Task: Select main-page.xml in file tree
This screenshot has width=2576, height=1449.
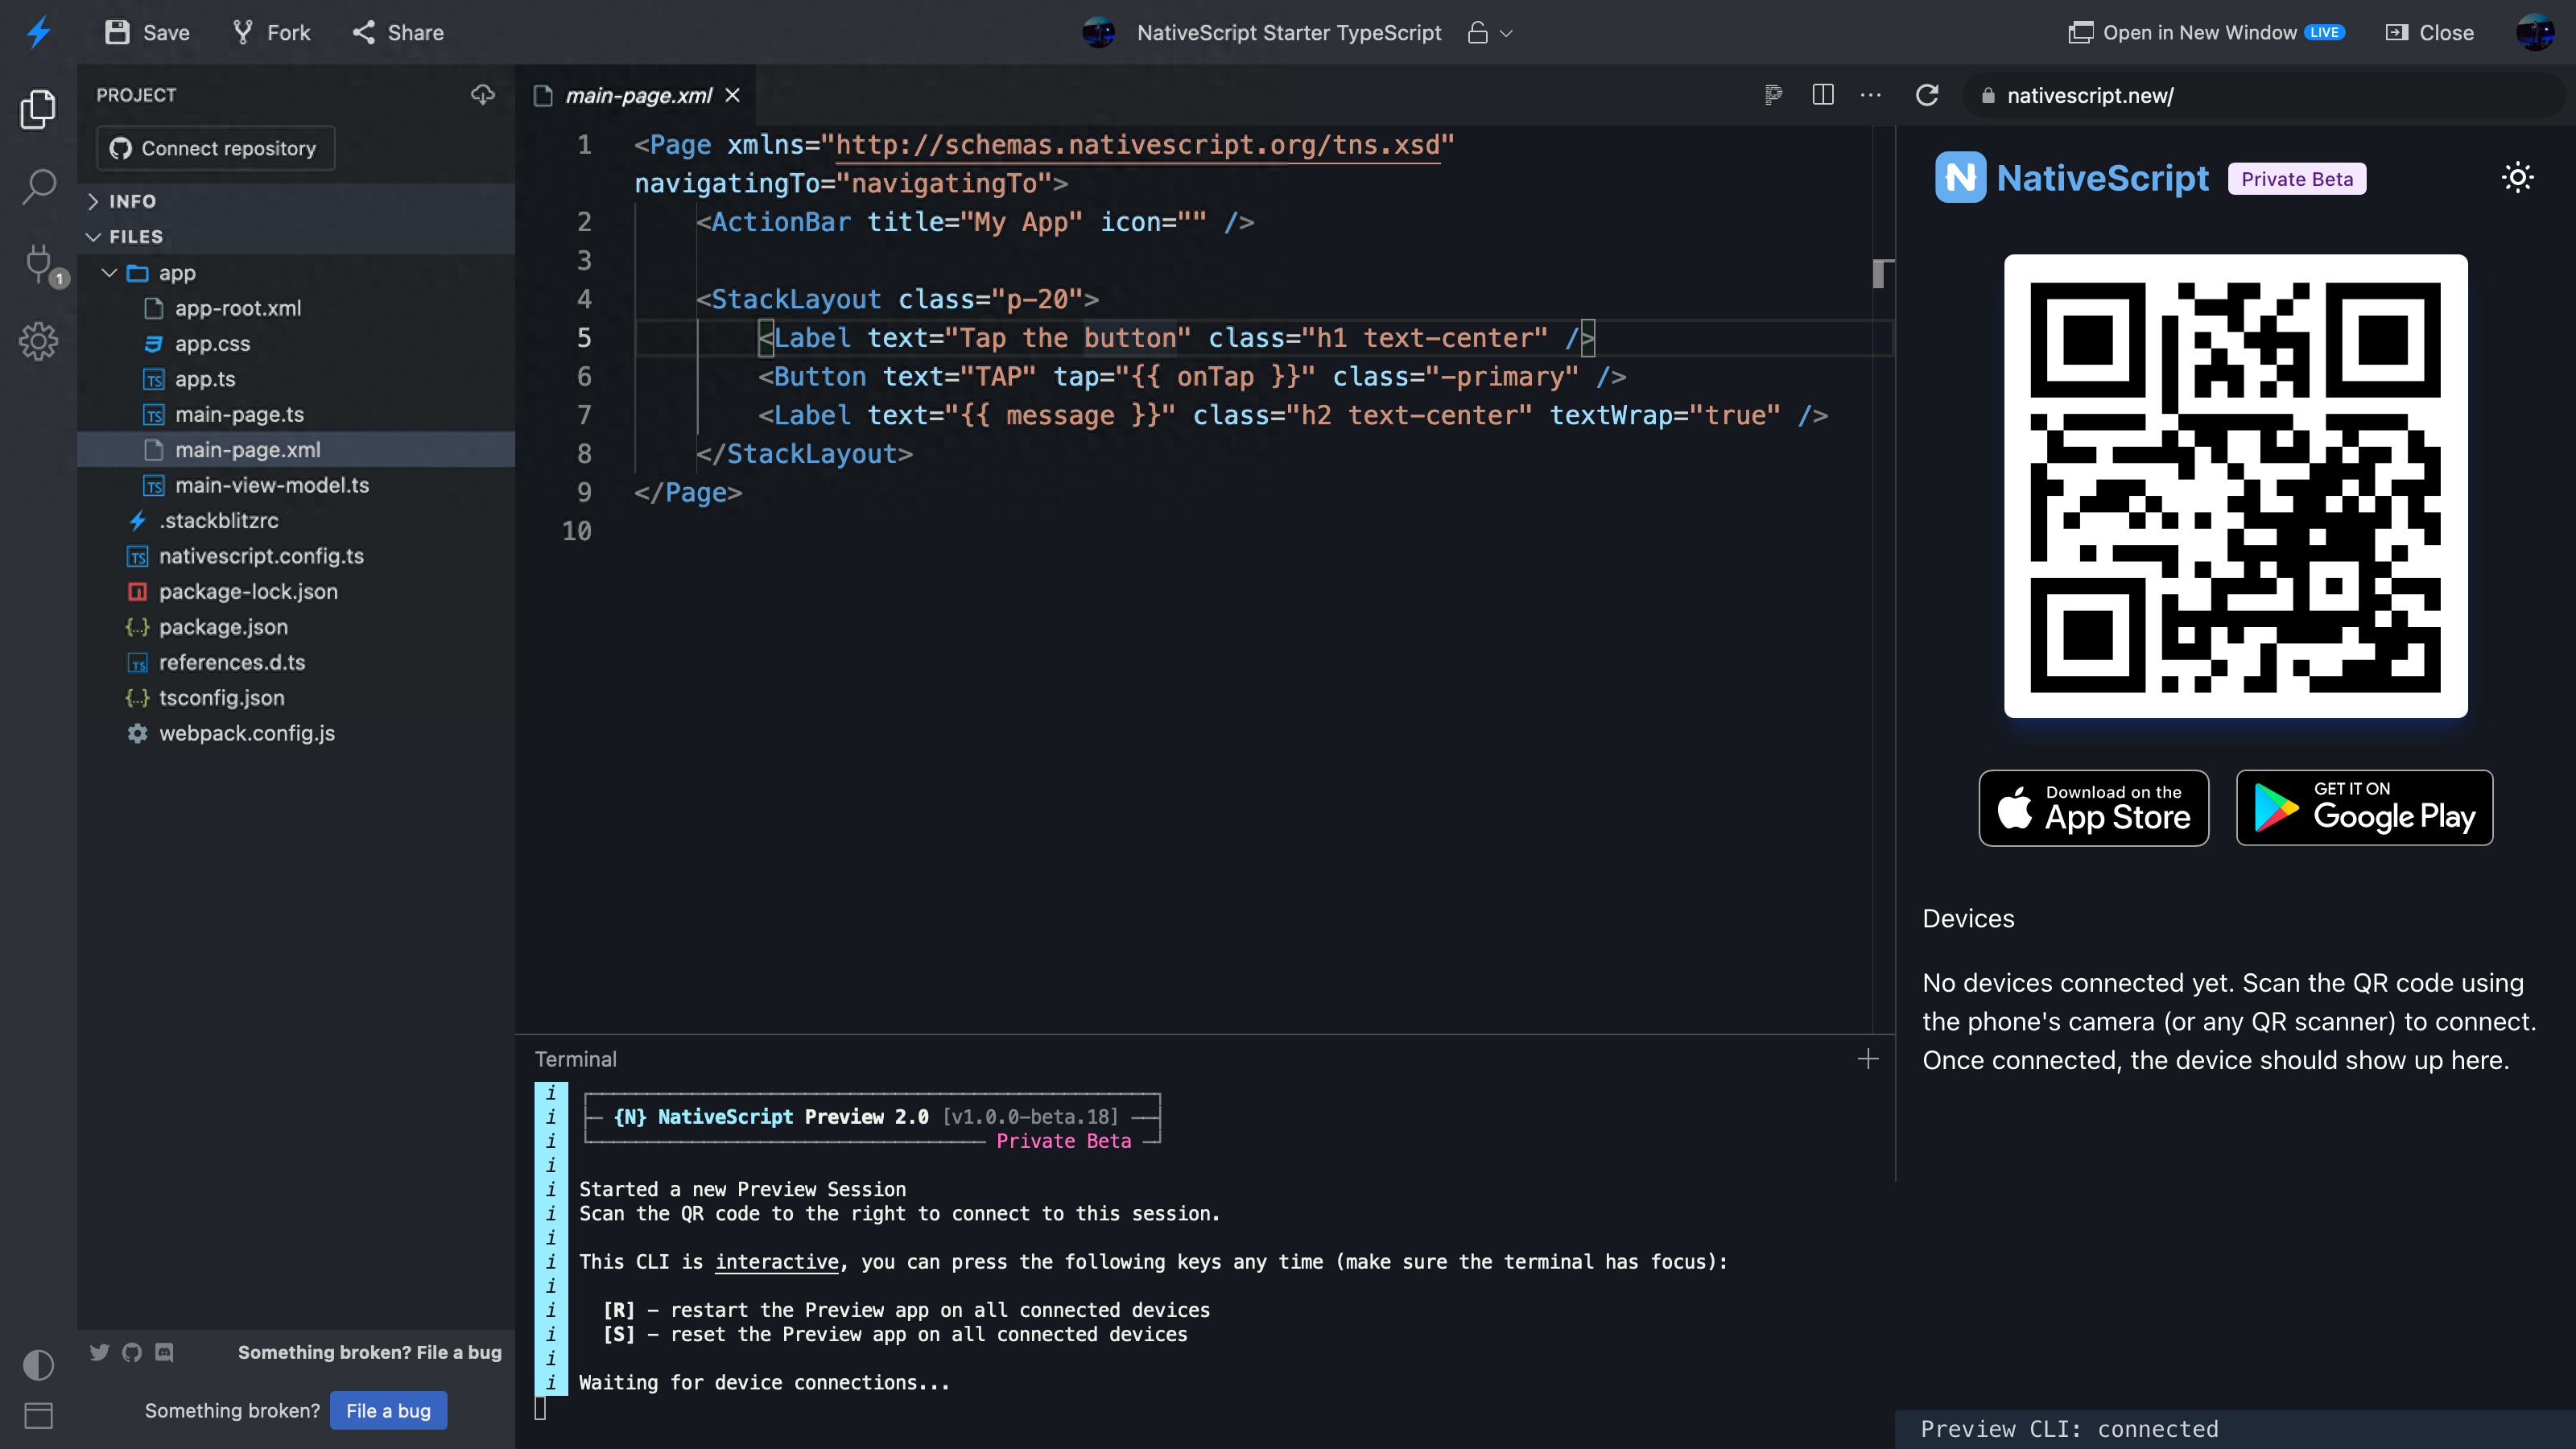Action: pos(296,450)
